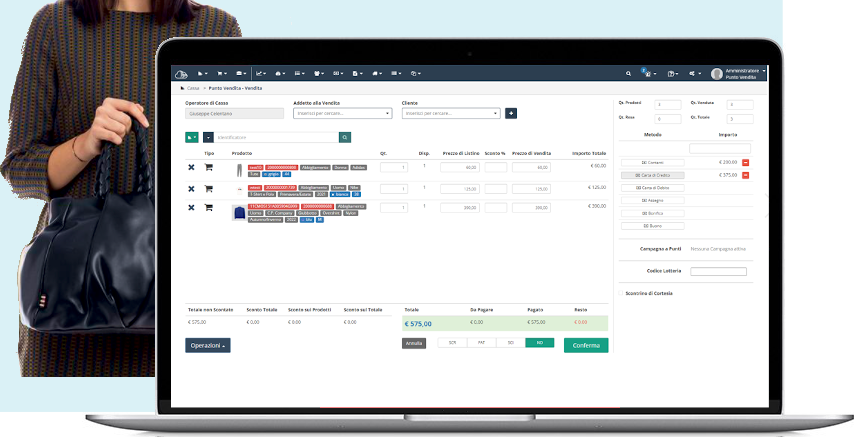Click the Codice Lotteria input field

[718, 271]
